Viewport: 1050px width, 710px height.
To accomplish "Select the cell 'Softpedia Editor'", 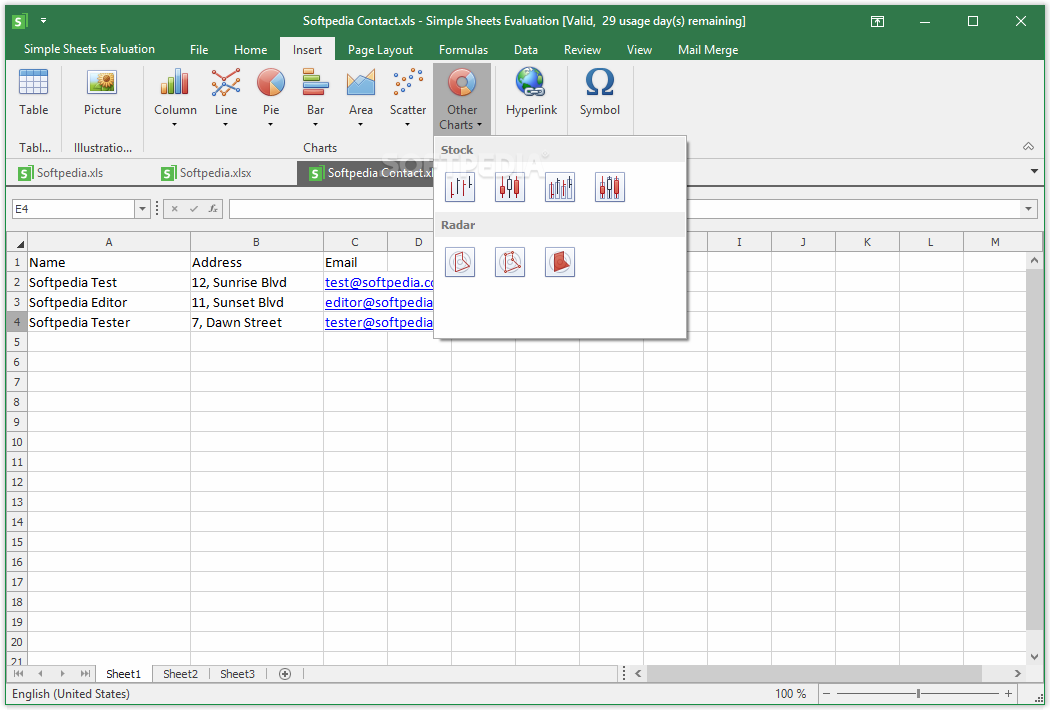I will click(x=109, y=303).
